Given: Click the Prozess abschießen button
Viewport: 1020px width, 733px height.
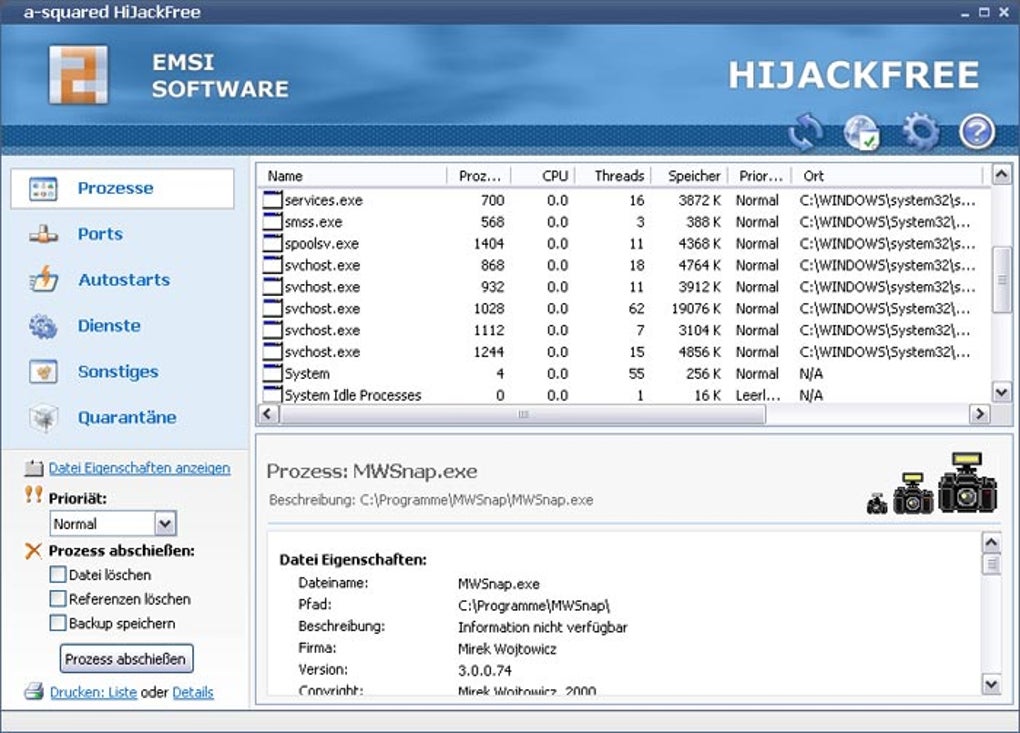Looking at the screenshot, I should click(x=126, y=659).
